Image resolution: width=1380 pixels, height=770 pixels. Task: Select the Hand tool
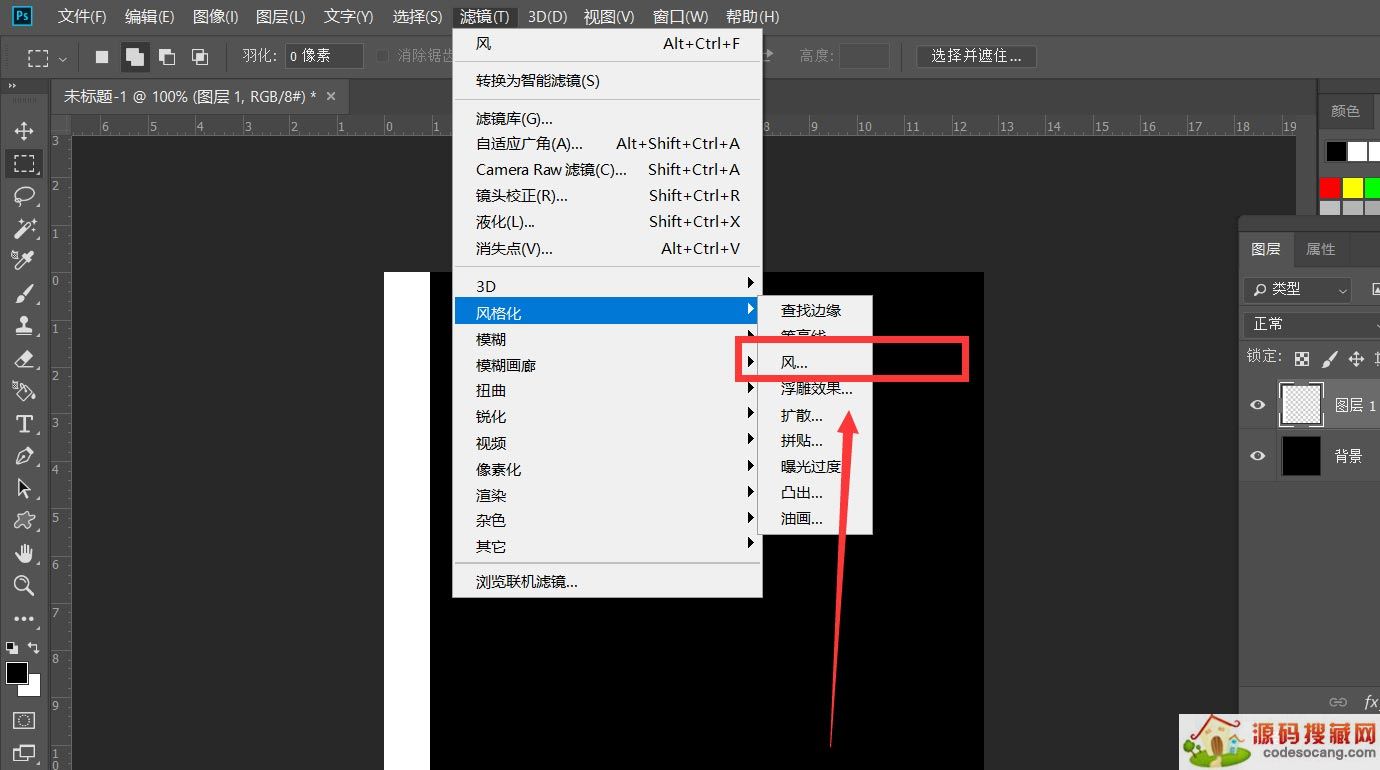[24, 553]
